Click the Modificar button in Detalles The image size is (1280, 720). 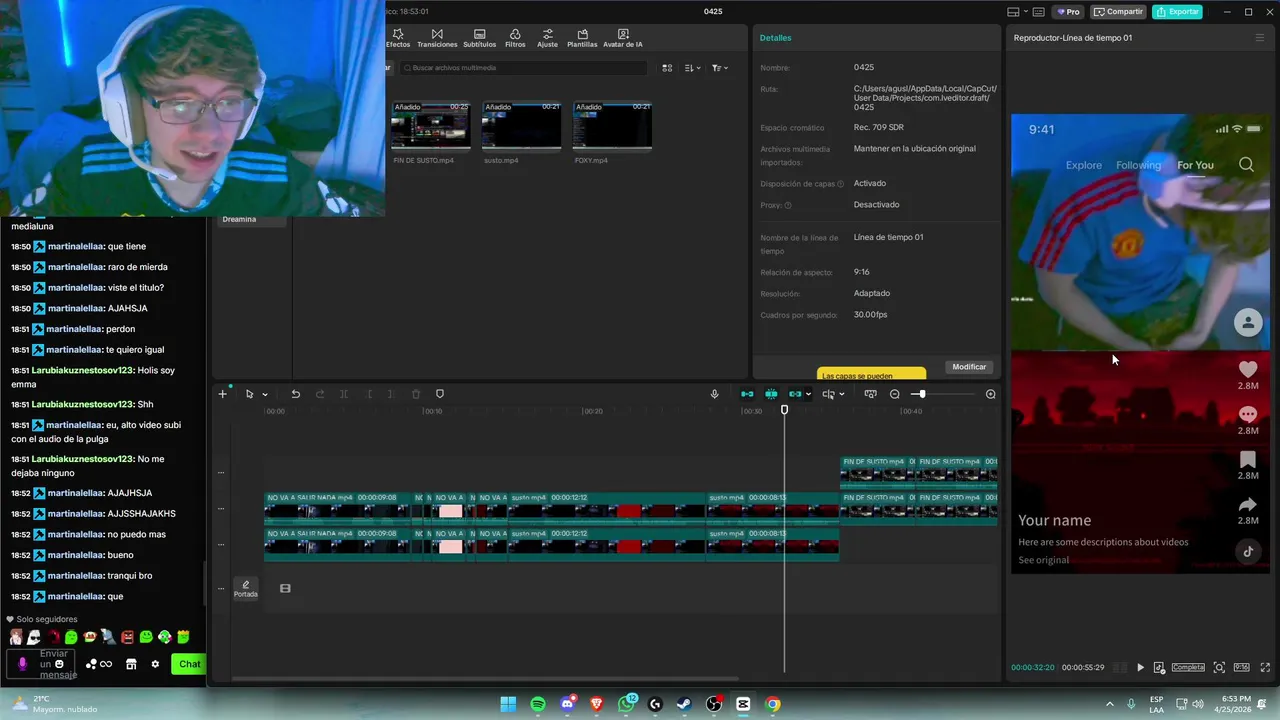pos(969,367)
